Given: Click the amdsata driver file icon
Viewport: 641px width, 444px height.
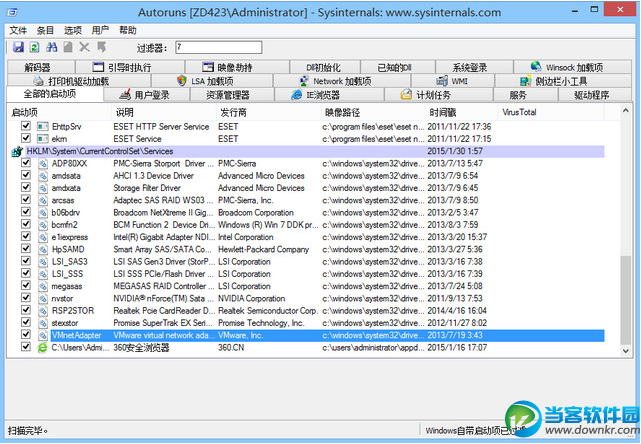Looking at the screenshot, I should (43, 176).
